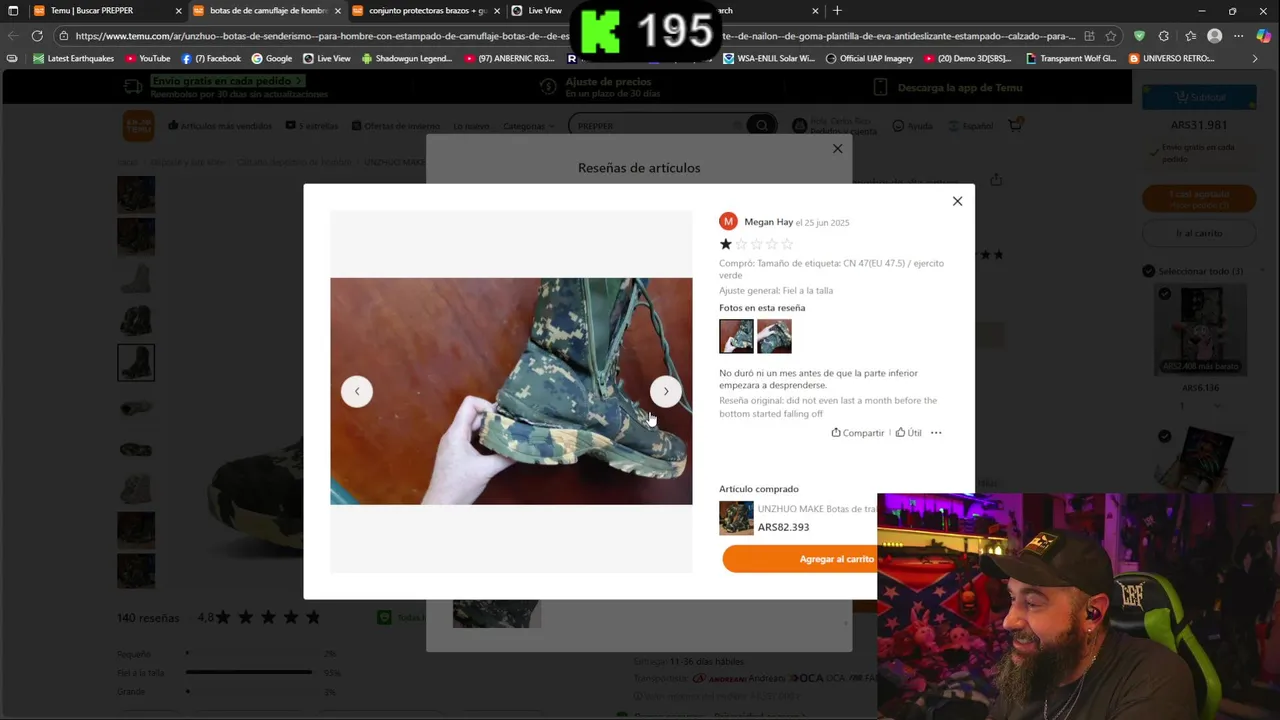Open the (7) Facebook bookmark
1280x720 pixels.
211,58
